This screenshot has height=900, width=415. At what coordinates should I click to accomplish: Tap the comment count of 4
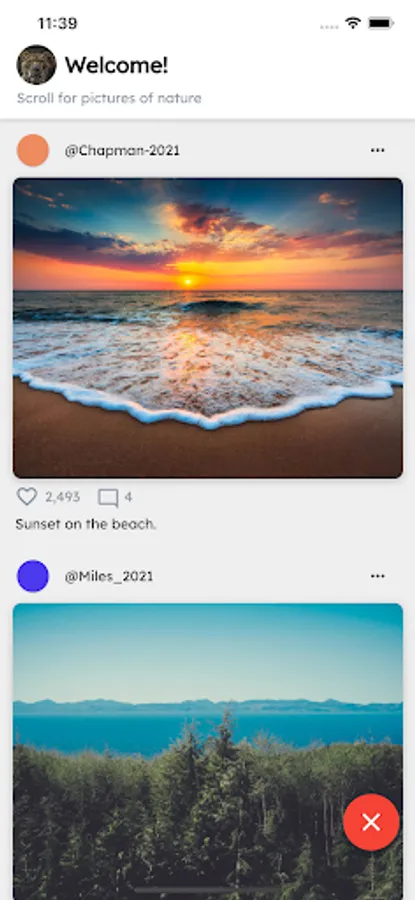pos(128,497)
